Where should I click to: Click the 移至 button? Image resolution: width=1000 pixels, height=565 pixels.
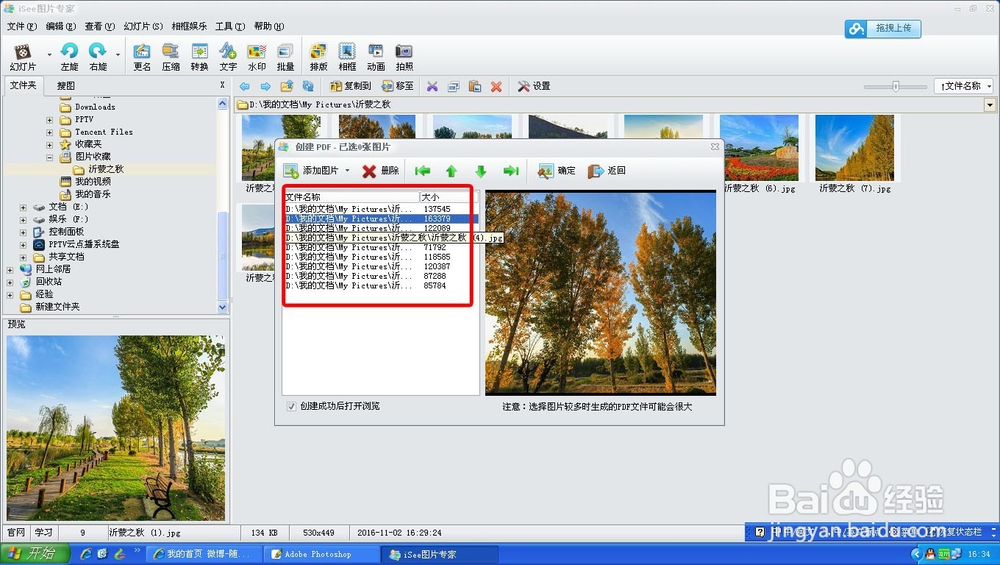coord(397,86)
